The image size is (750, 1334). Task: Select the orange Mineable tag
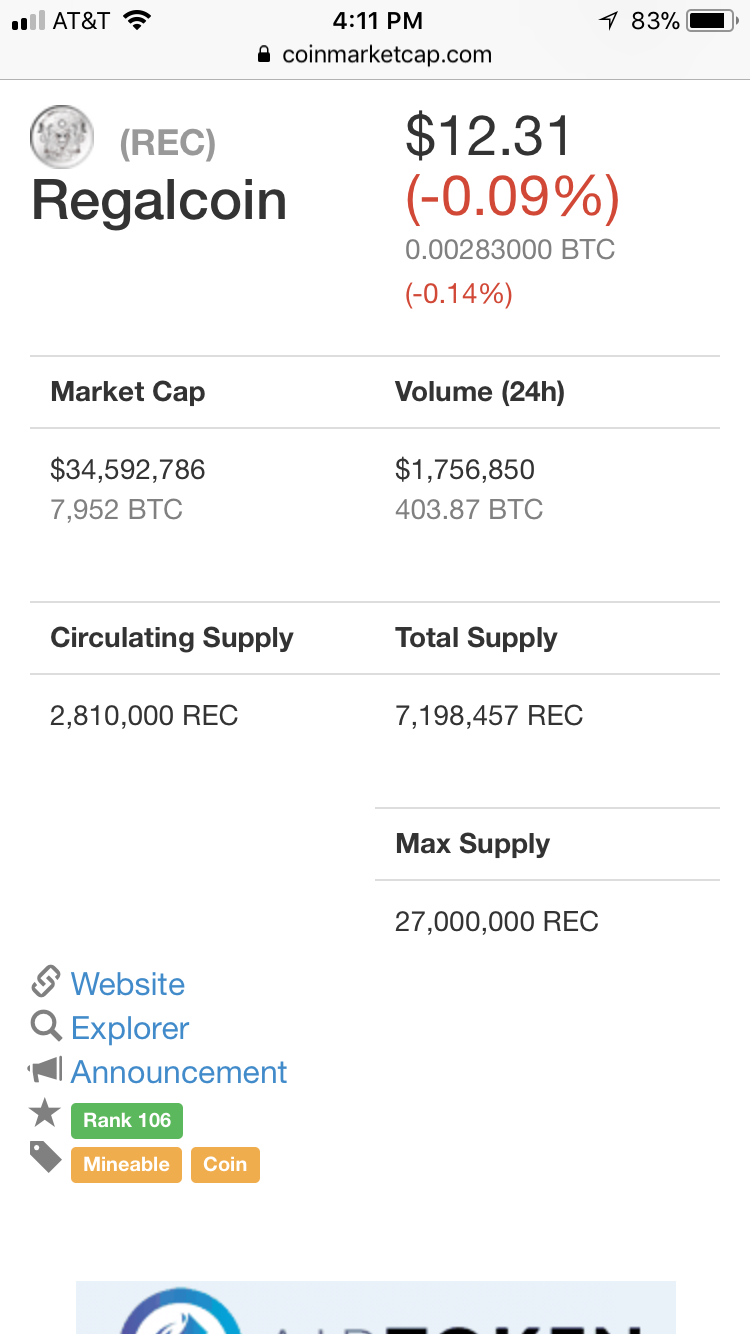click(126, 1164)
